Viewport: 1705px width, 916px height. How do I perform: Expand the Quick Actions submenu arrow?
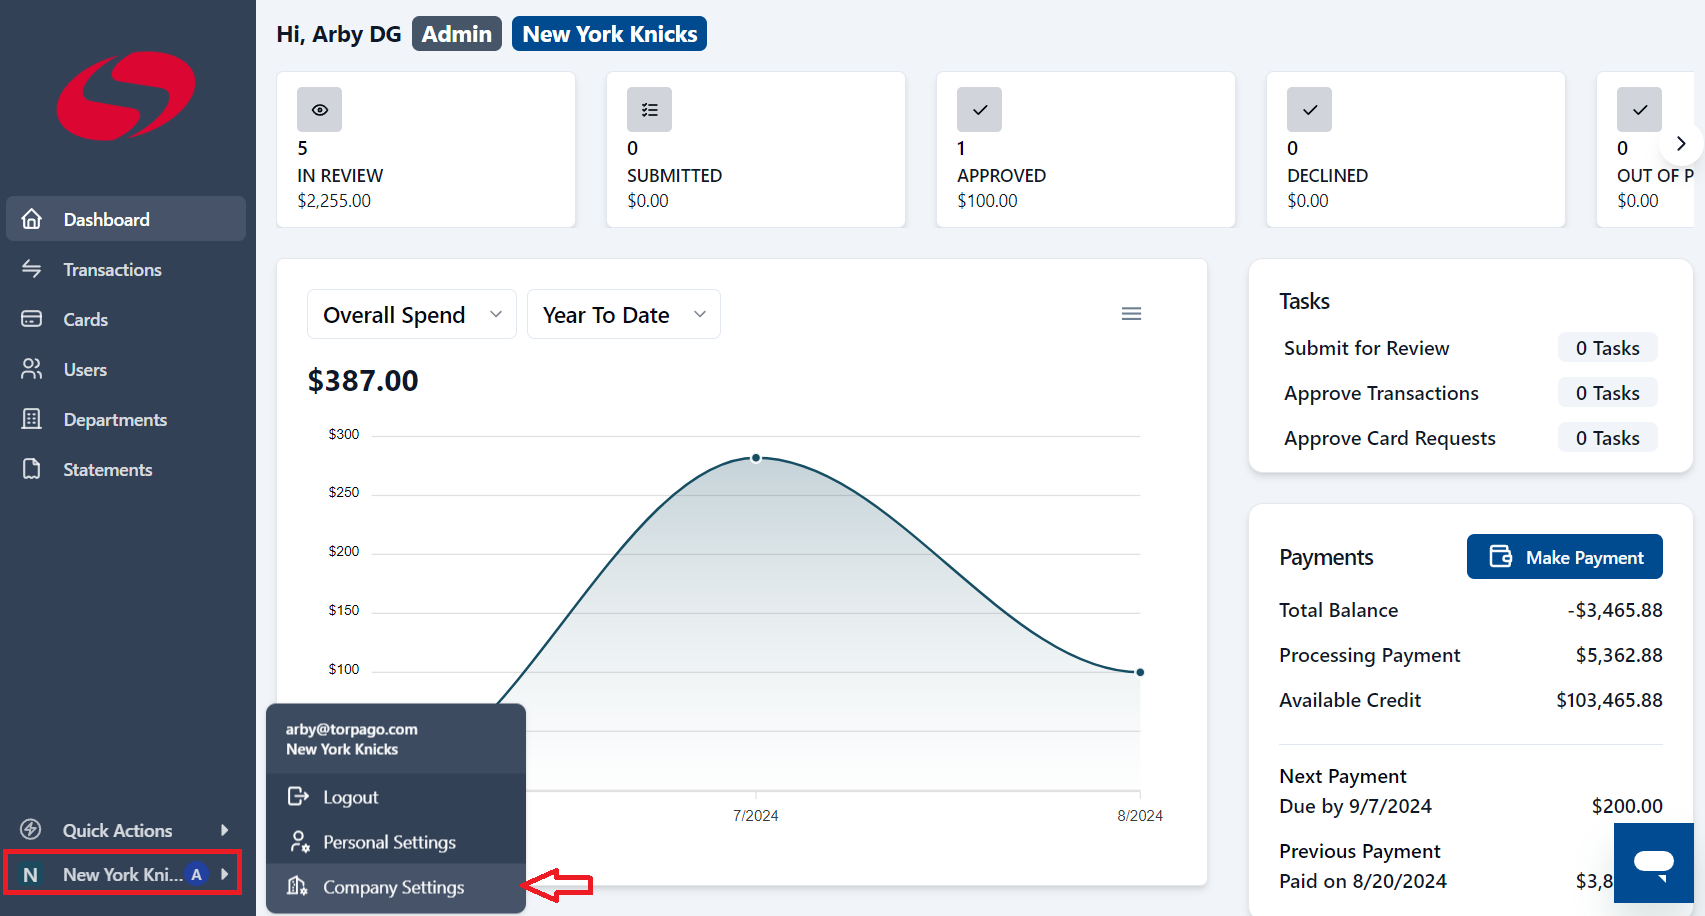(224, 830)
